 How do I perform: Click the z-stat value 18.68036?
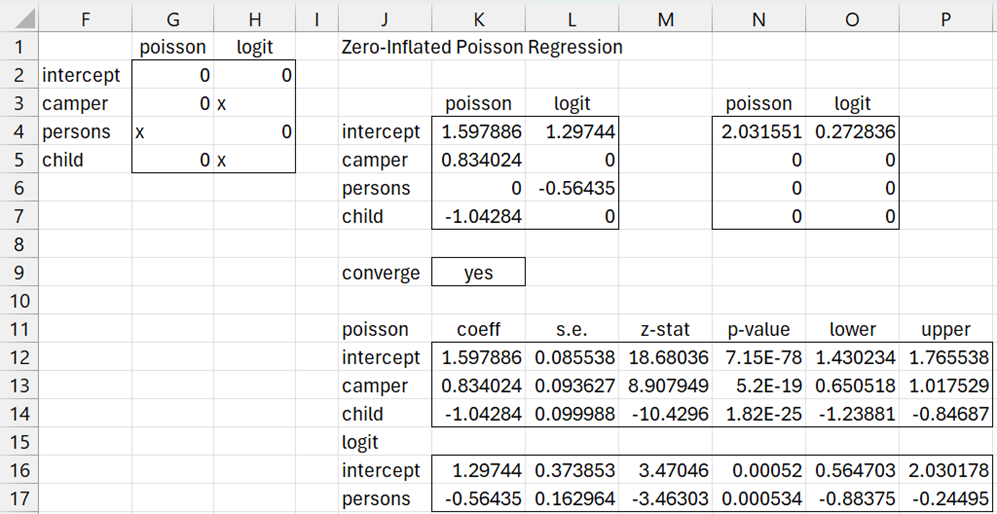click(664, 358)
